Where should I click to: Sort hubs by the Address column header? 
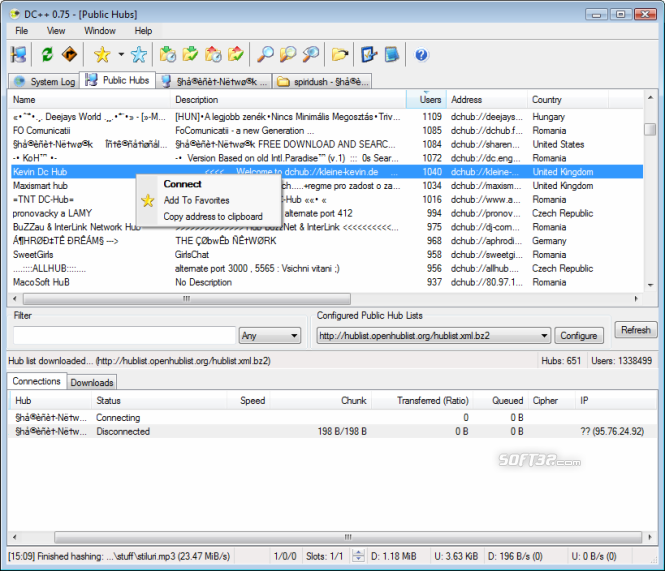point(487,100)
